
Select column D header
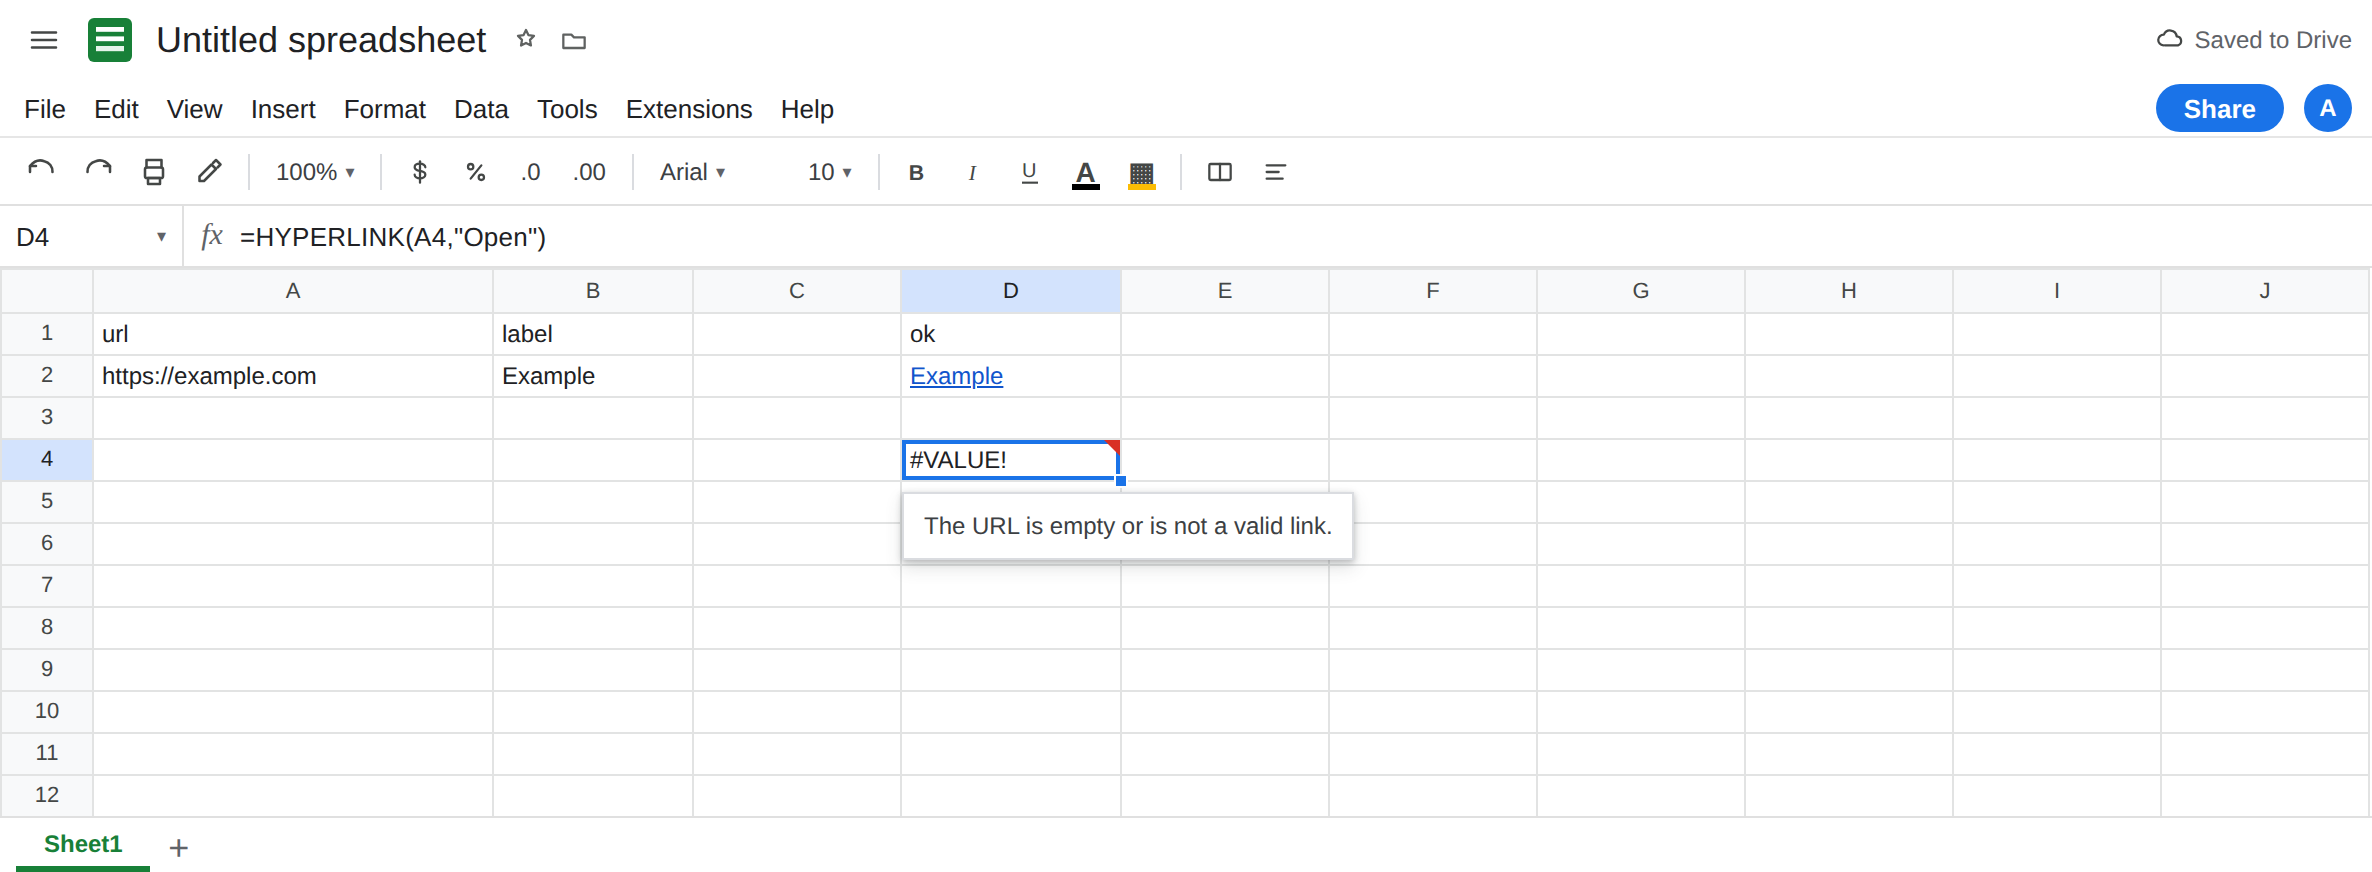[1011, 291]
